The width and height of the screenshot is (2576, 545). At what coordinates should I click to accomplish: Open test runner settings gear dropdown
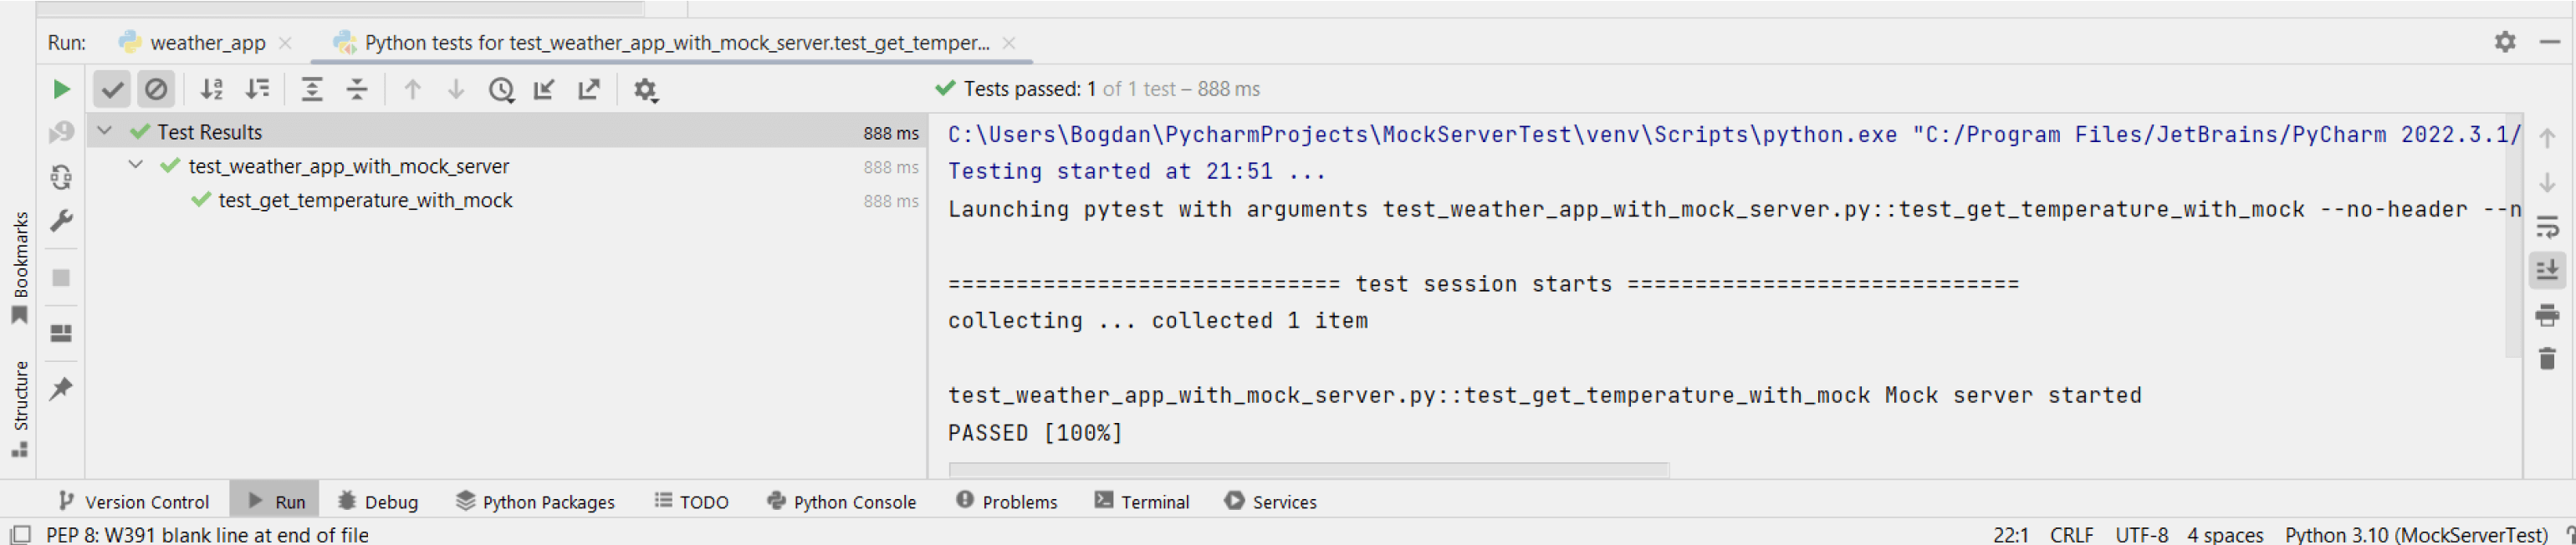pyautogui.click(x=645, y=90)
